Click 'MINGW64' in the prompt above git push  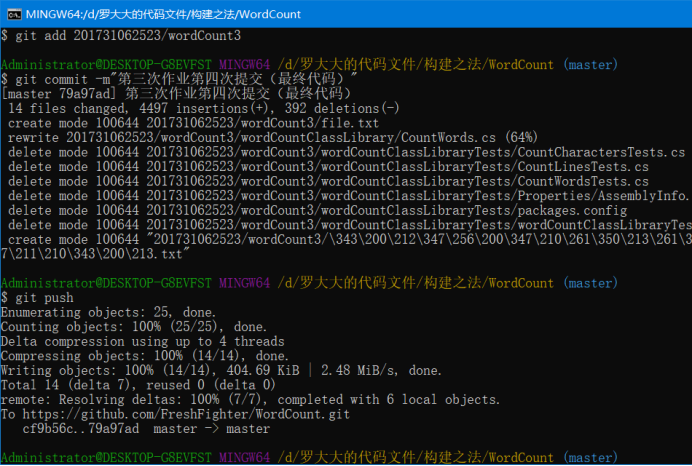coord(244,283)
